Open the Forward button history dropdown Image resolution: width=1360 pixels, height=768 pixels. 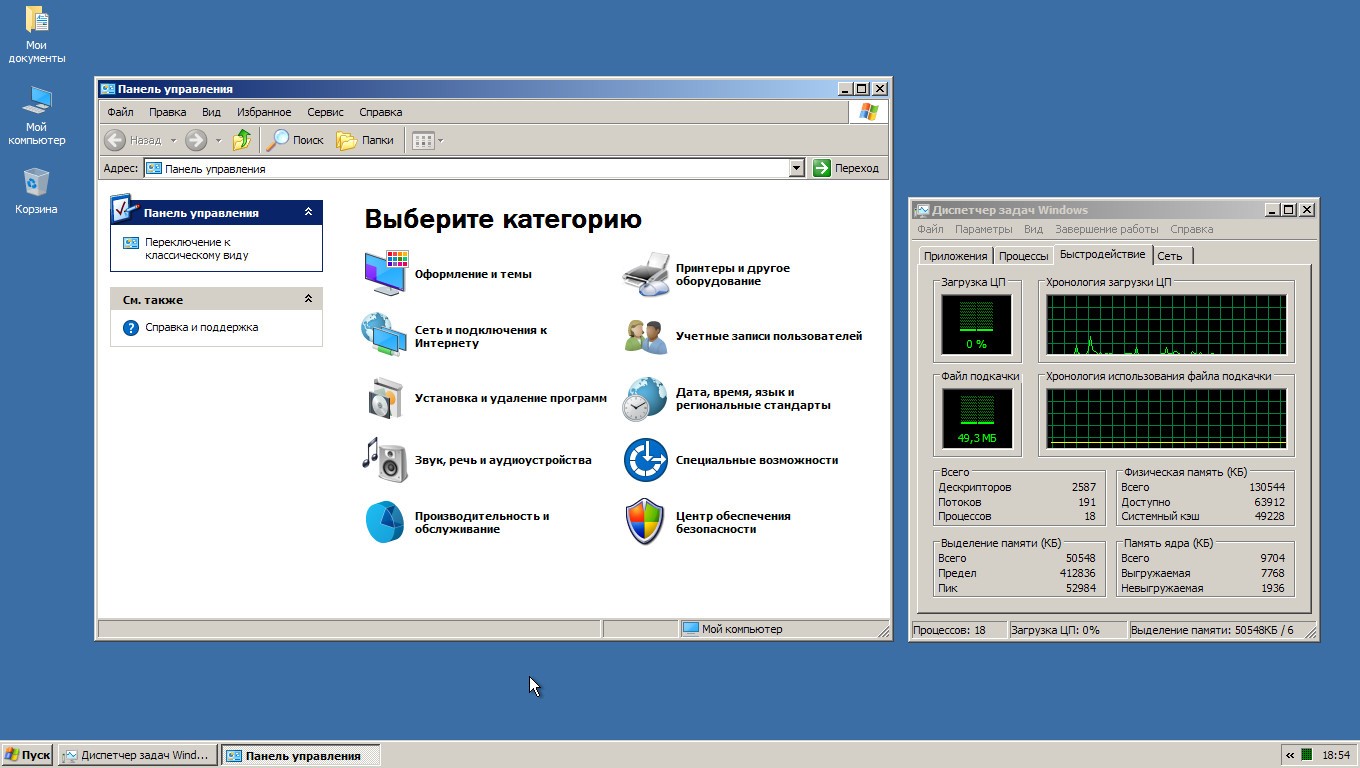tap(218, 140)
